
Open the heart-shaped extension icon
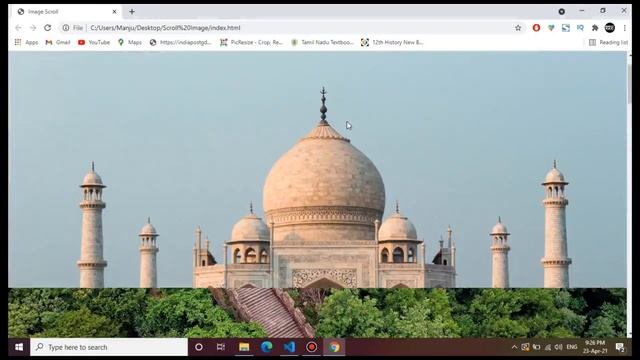coord(551,28)
